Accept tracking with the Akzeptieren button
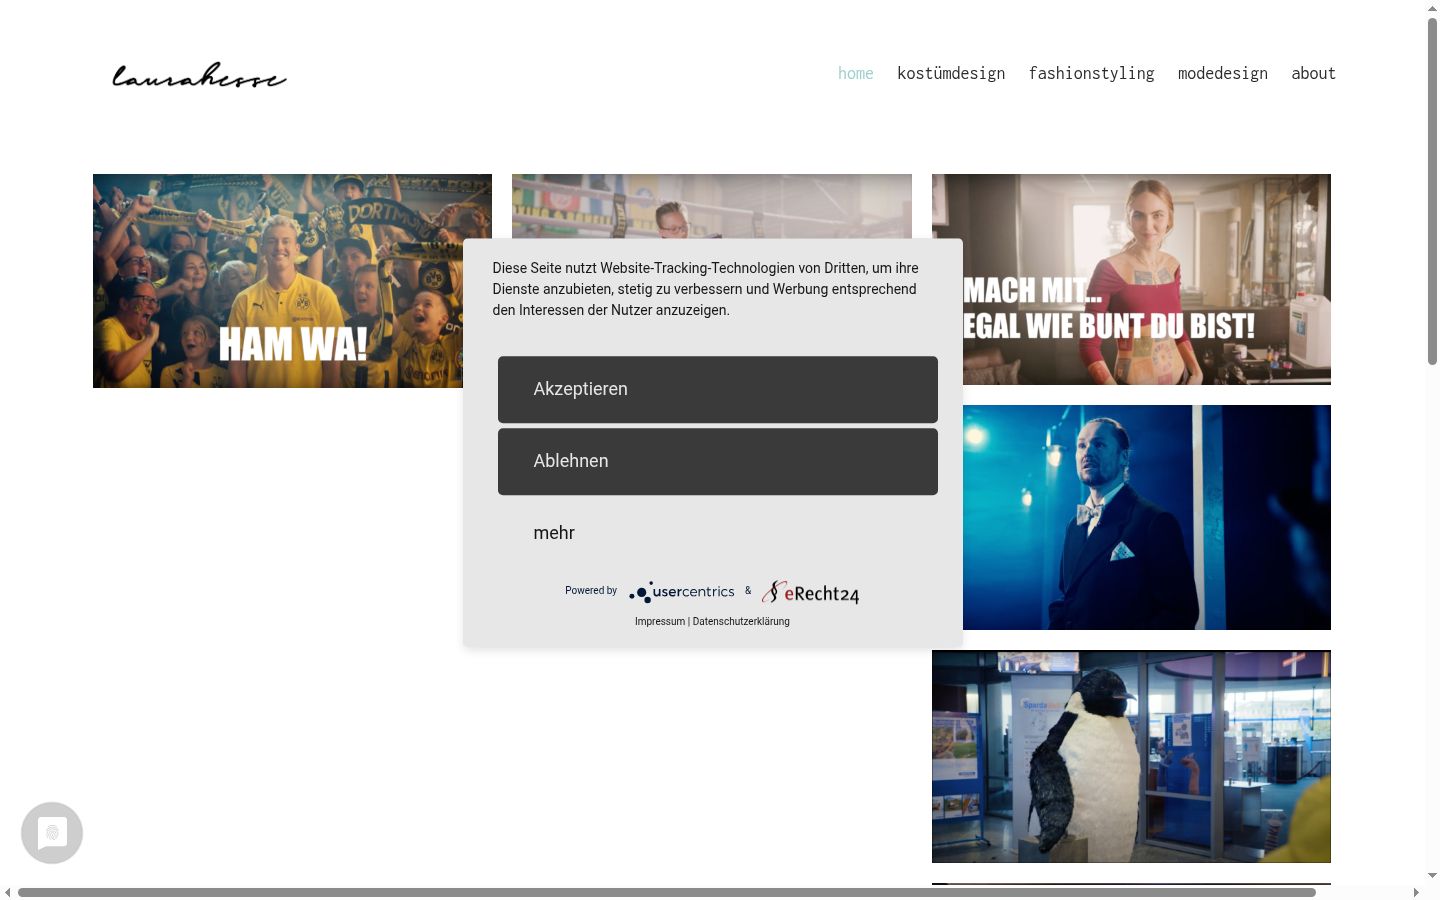Image resolution: width=1440 pixels, height=900 pixels. (718, 389)
